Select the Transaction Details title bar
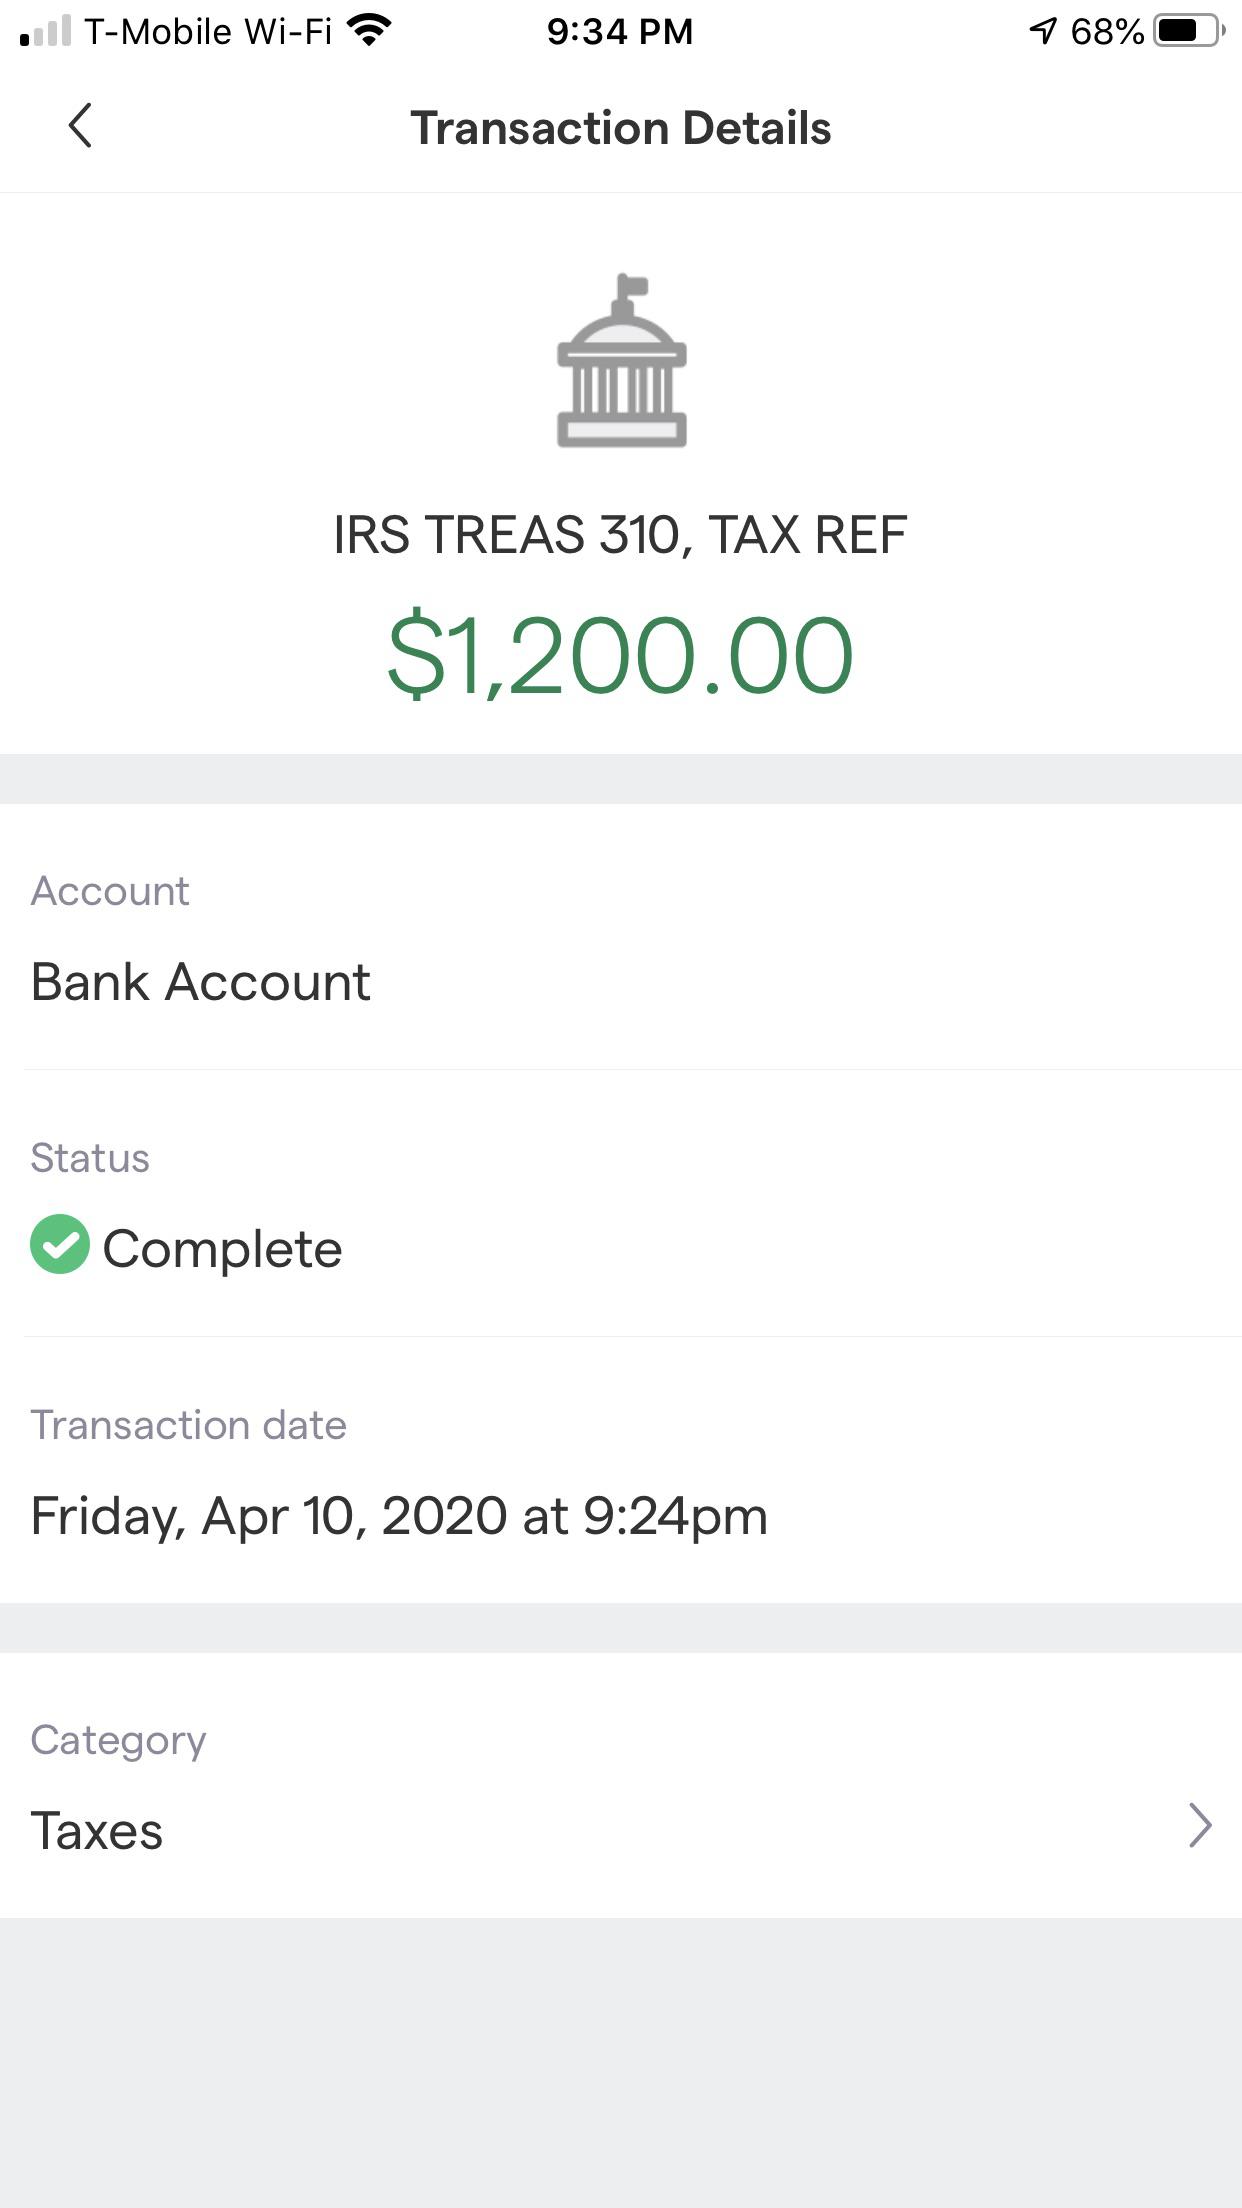 621,127
